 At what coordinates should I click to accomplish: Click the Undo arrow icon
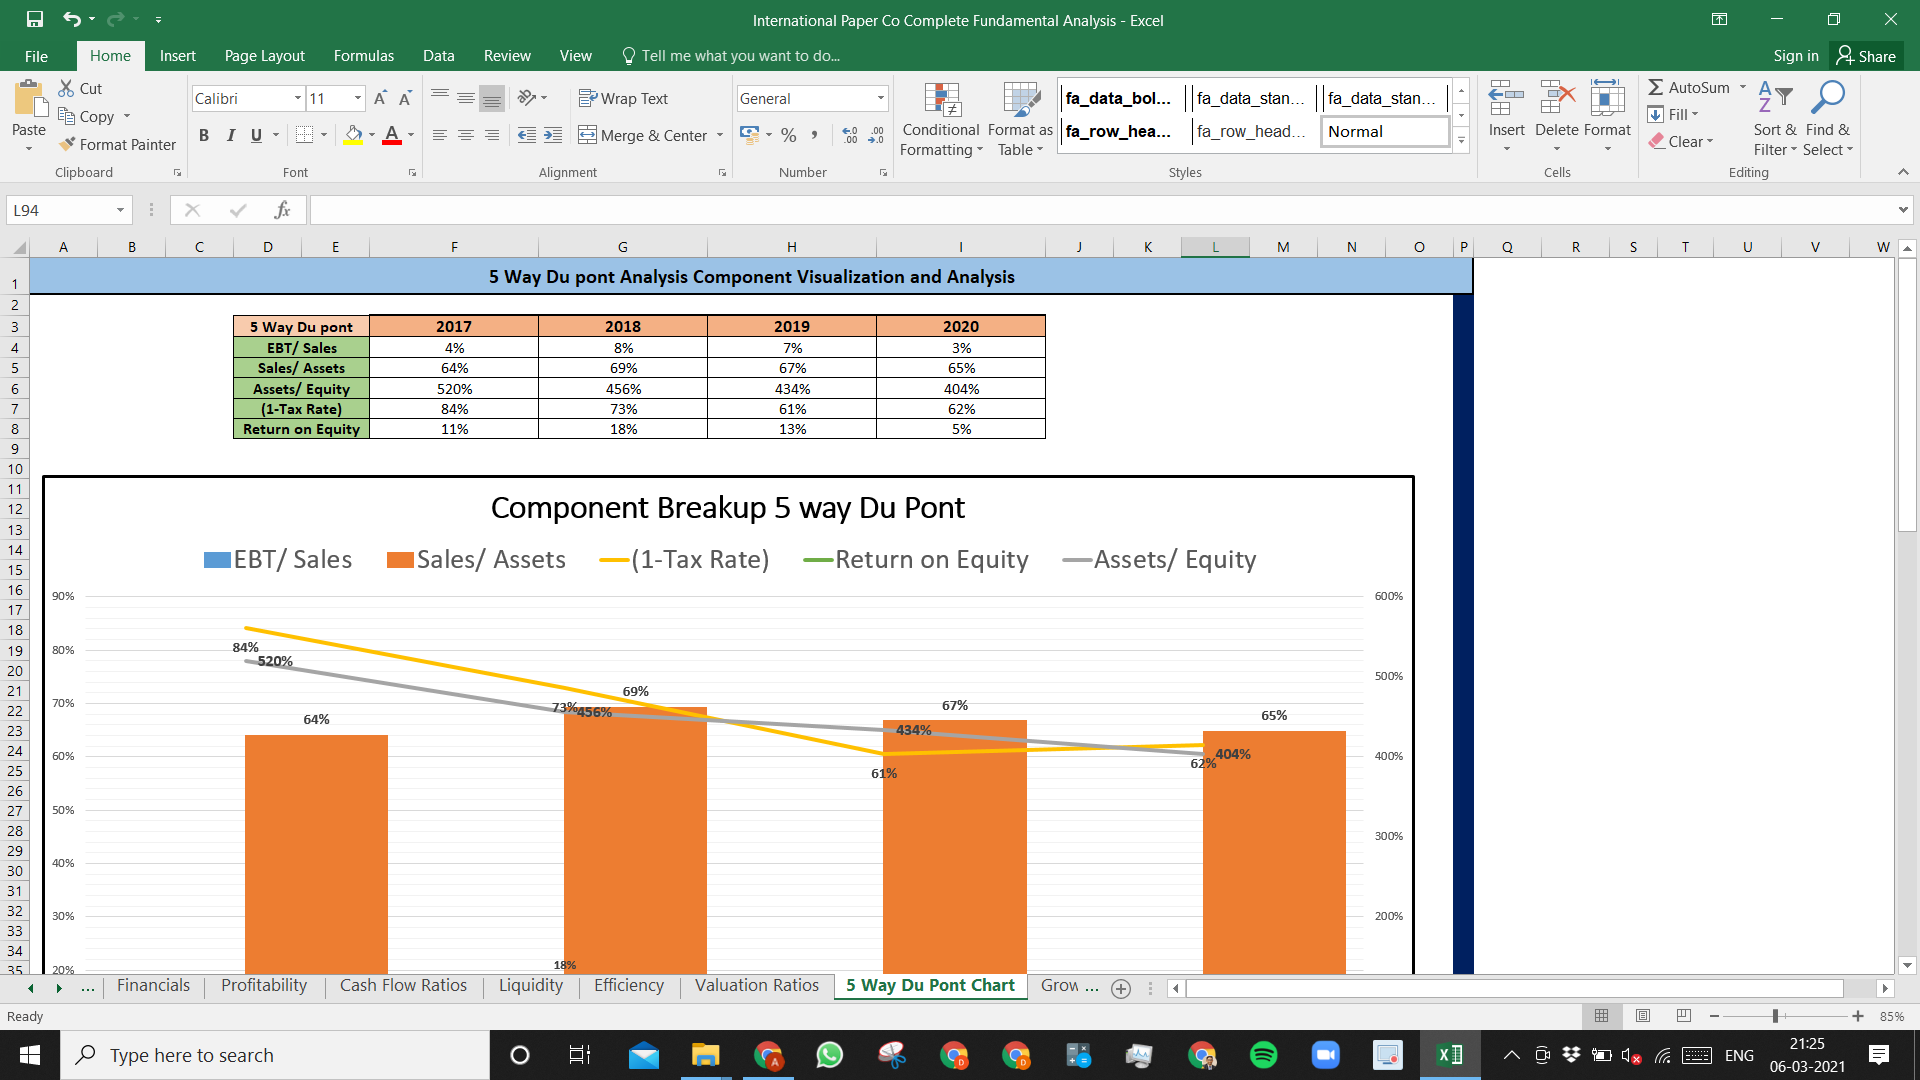(x=71, y=19)
